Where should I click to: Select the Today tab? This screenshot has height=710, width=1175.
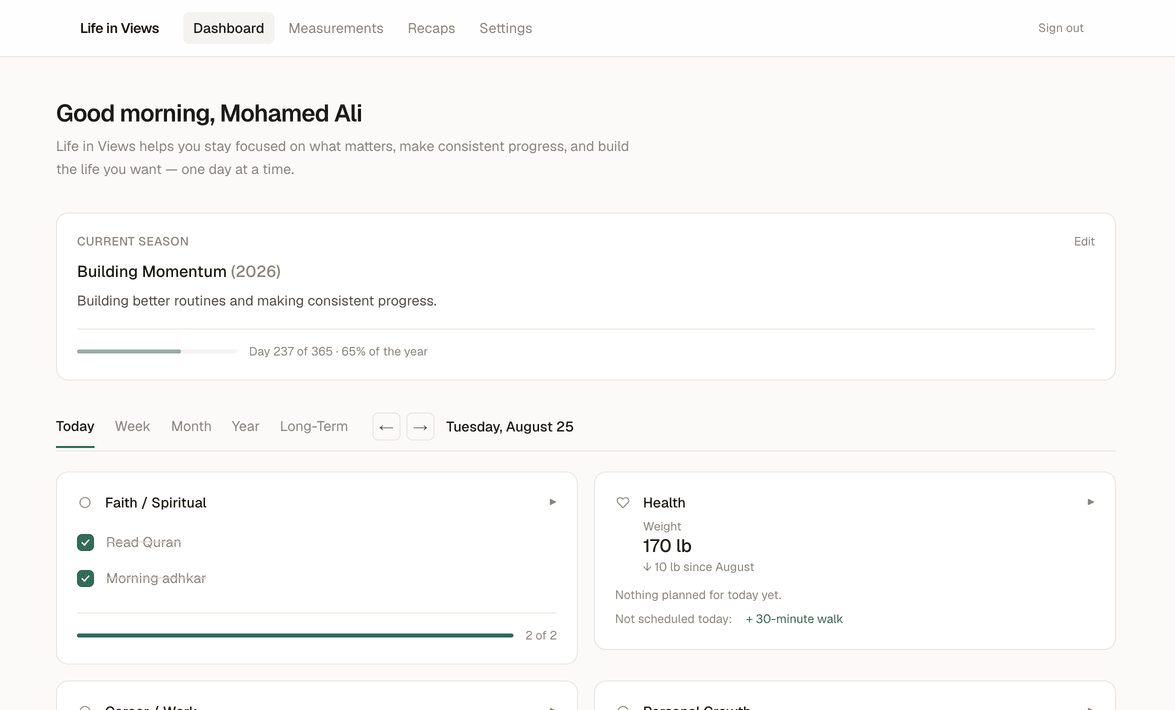(x=75, y=427)
